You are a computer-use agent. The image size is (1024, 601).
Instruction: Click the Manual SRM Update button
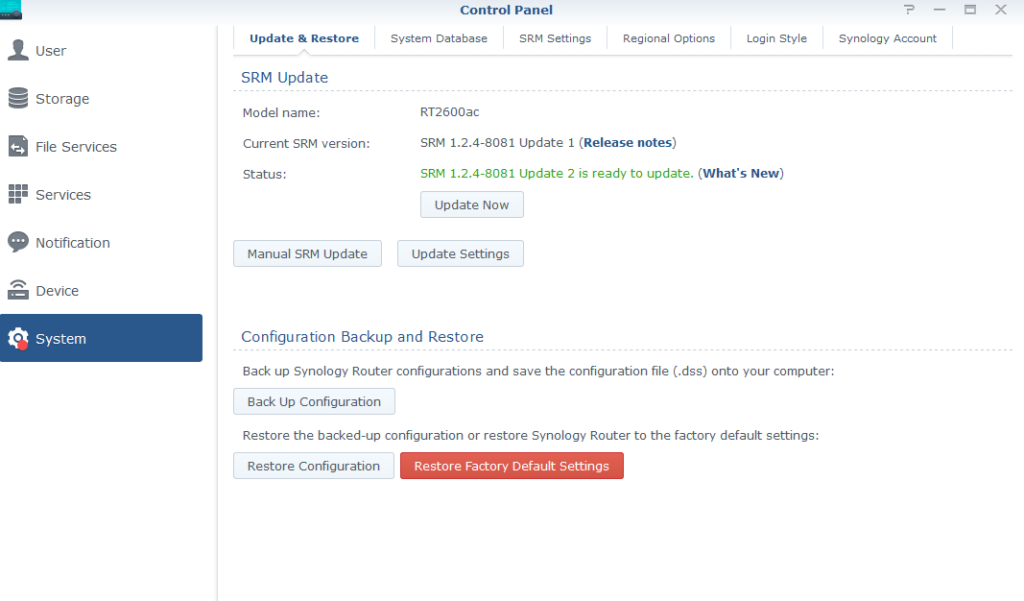coord(307,254)
